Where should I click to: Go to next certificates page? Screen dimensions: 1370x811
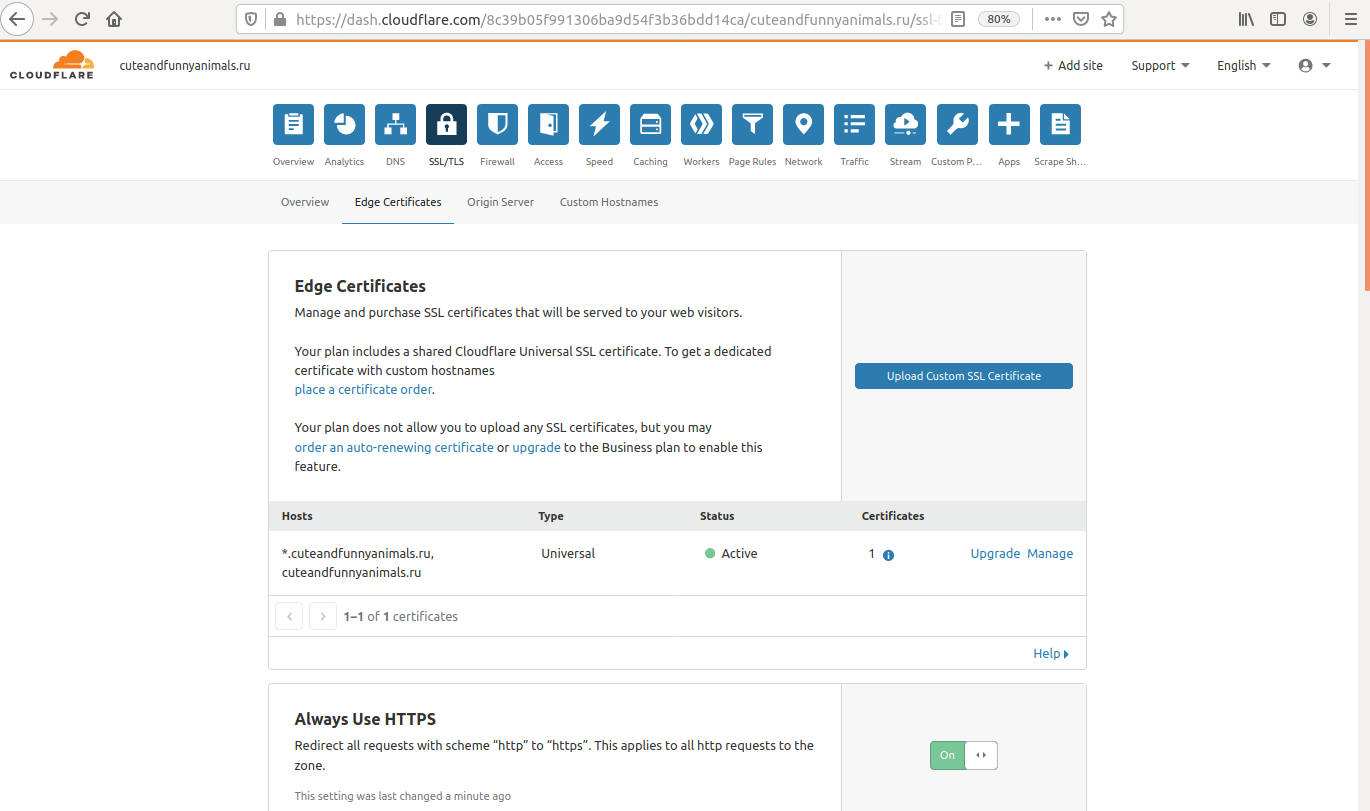point(322,616)
